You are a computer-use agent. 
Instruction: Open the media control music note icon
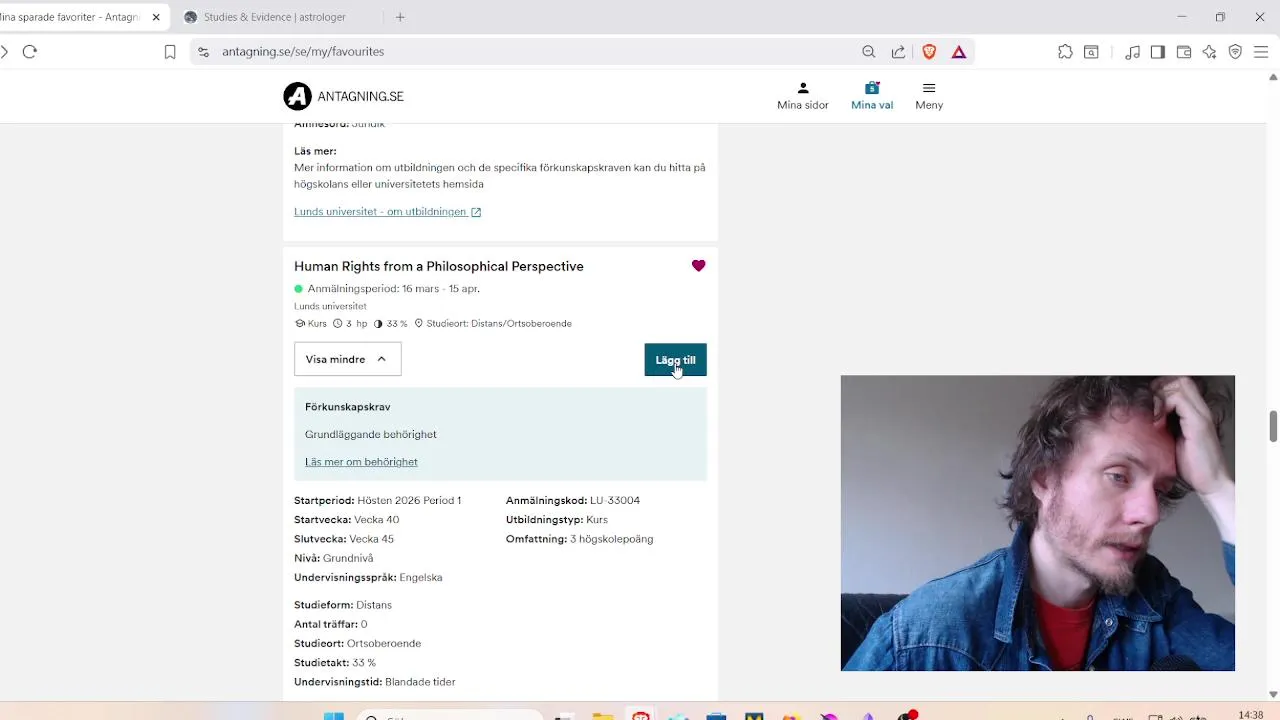tap(1132, 52)
